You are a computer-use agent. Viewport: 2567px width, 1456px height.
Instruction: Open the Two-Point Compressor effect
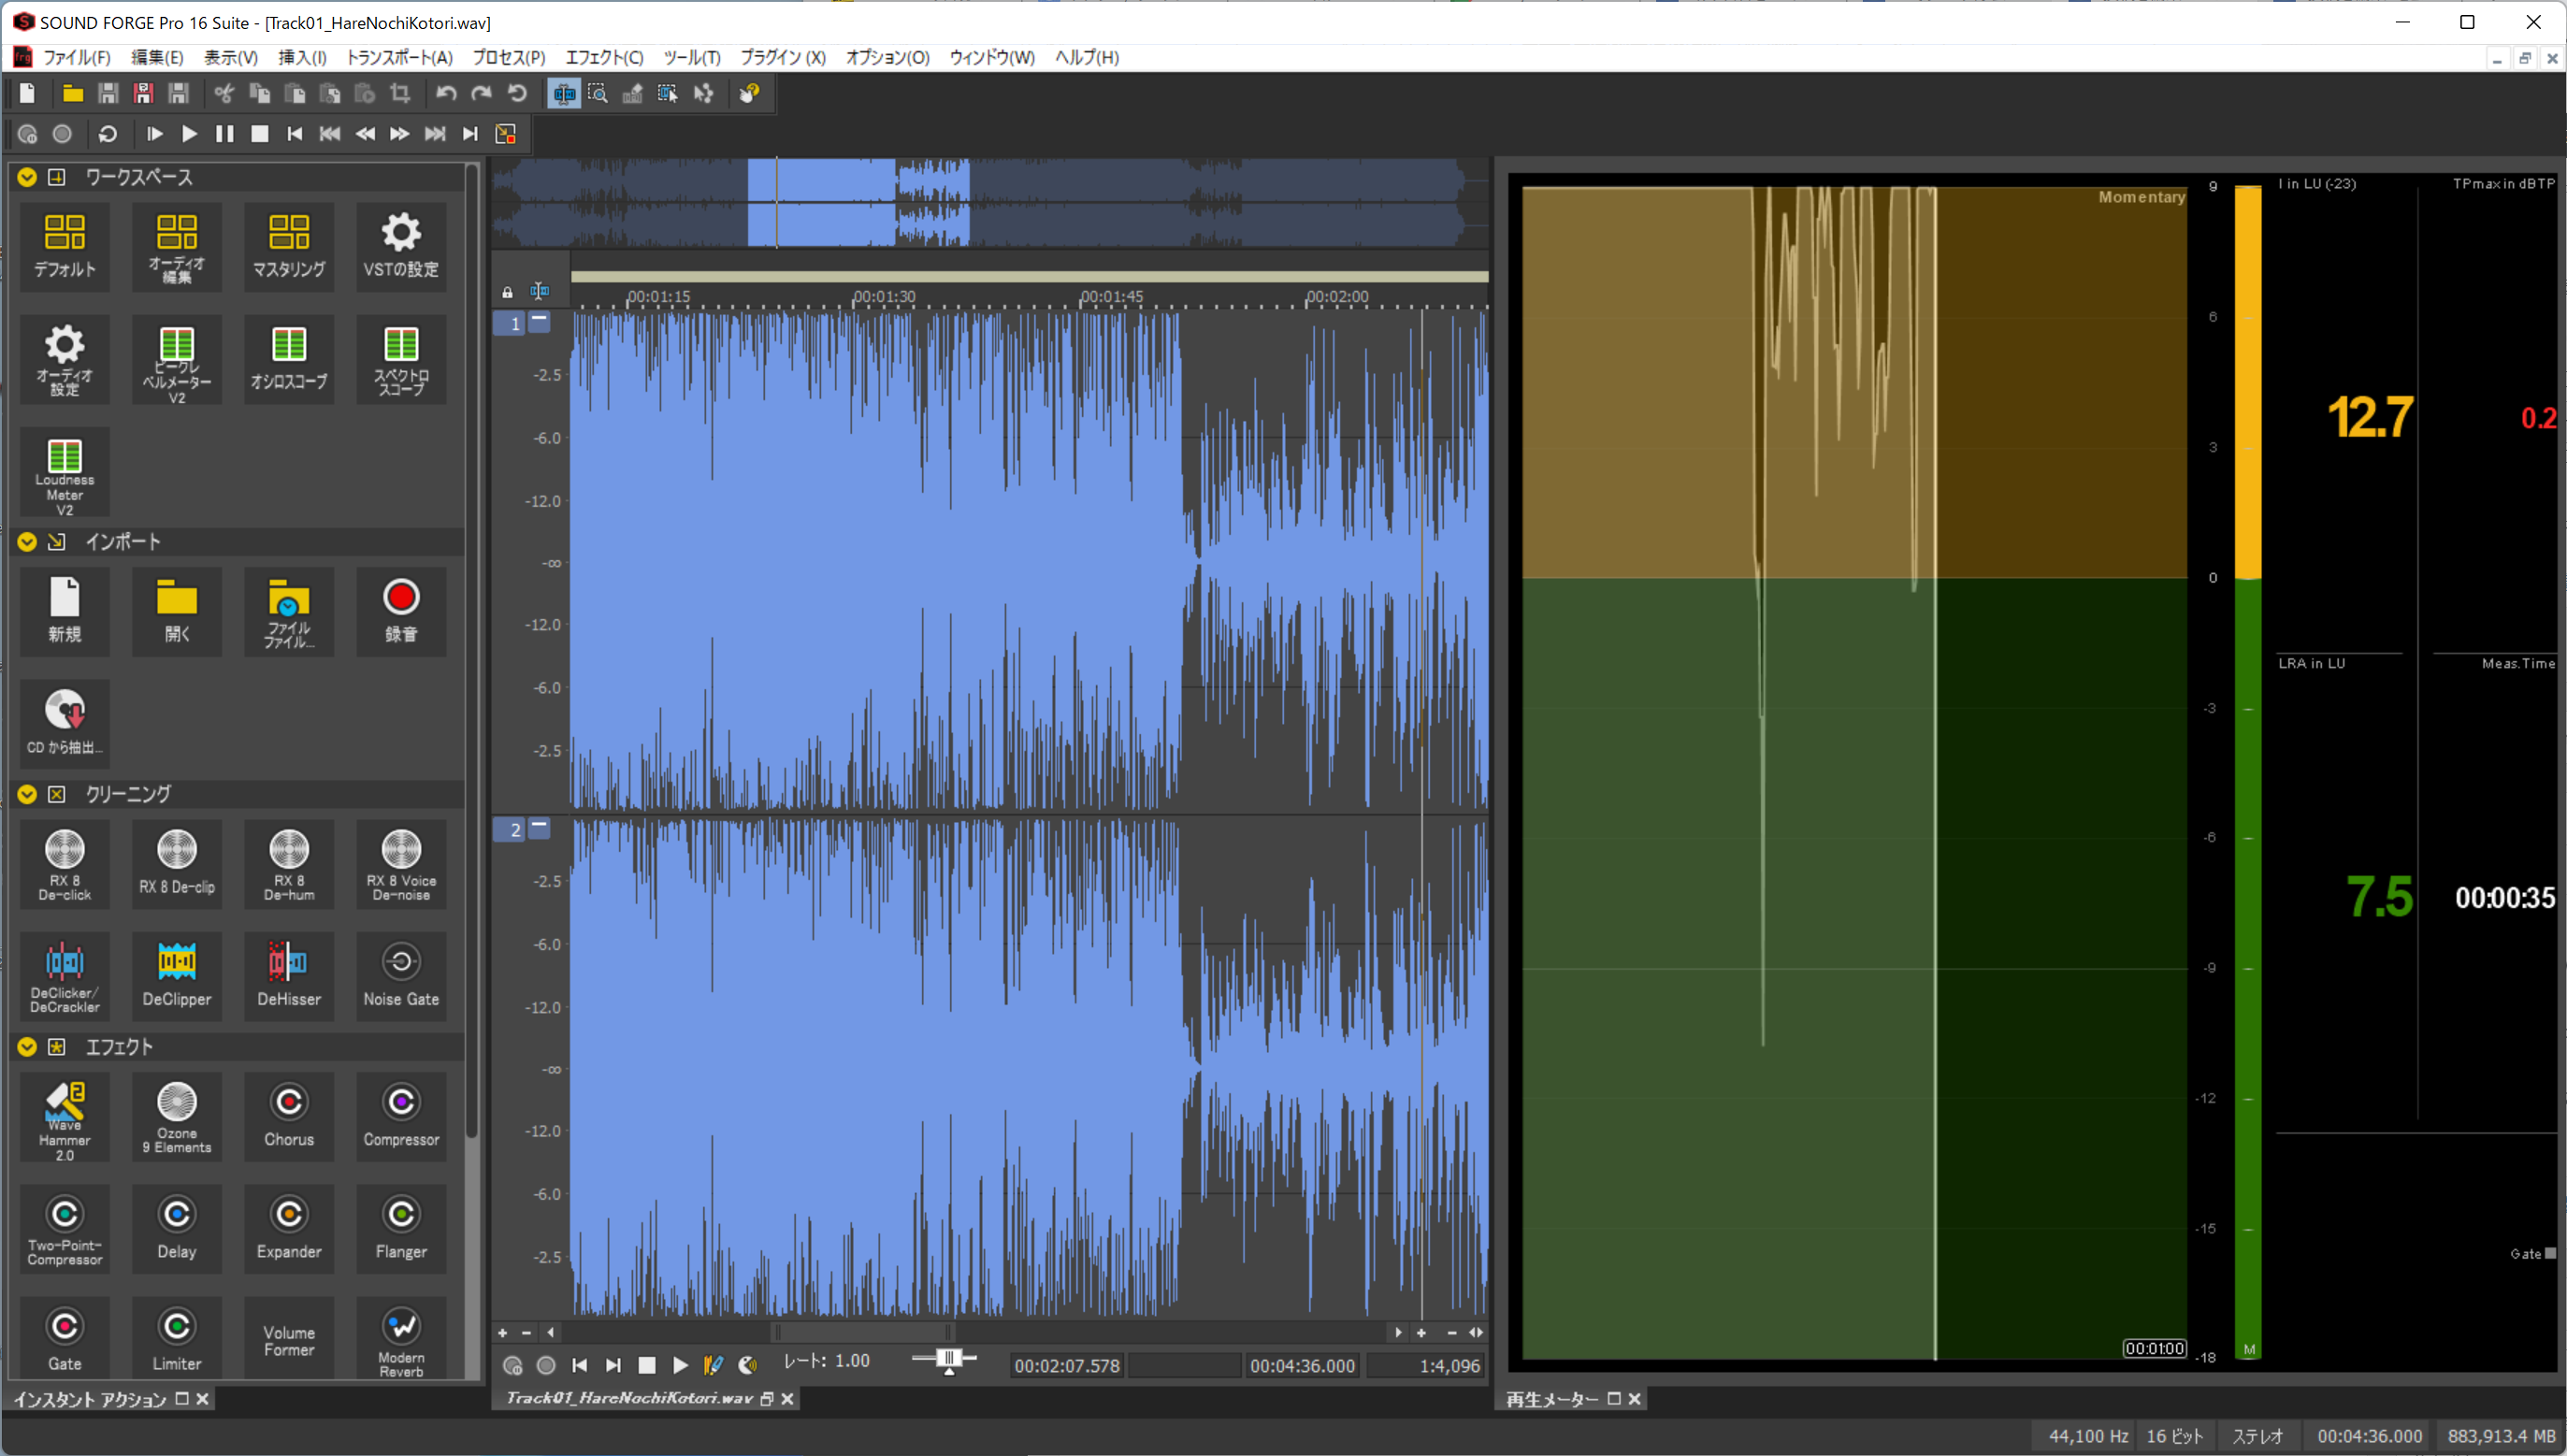pos(65,1230)
